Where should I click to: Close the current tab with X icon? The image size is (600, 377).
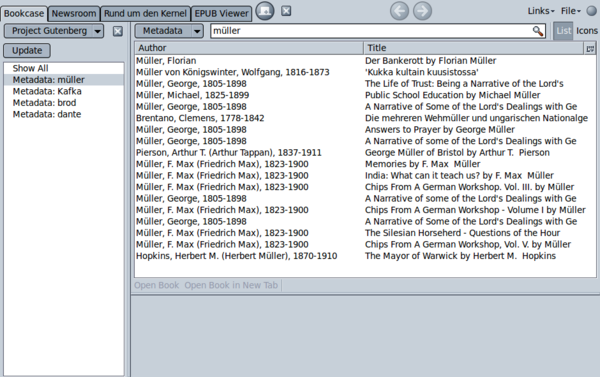(286, 11)
